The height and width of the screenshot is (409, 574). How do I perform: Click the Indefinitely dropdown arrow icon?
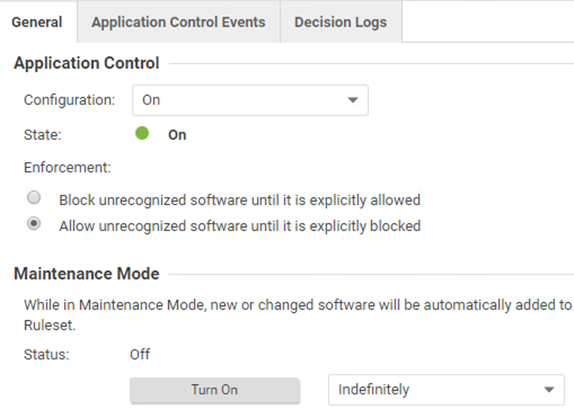(x=549, y=390)
